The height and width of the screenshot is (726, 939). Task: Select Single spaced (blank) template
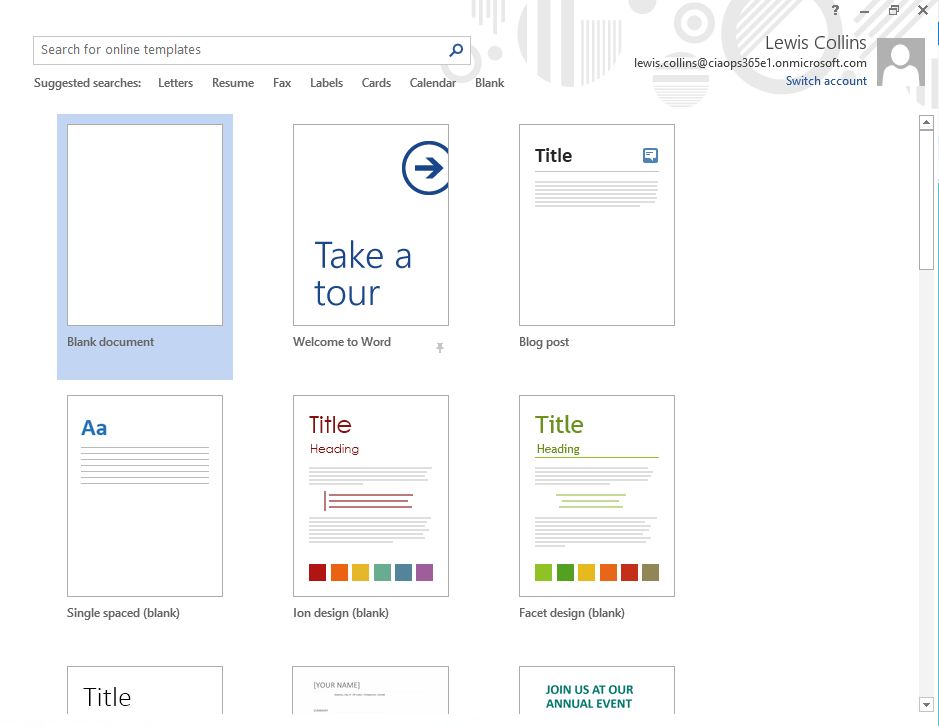tap(145, 496)
